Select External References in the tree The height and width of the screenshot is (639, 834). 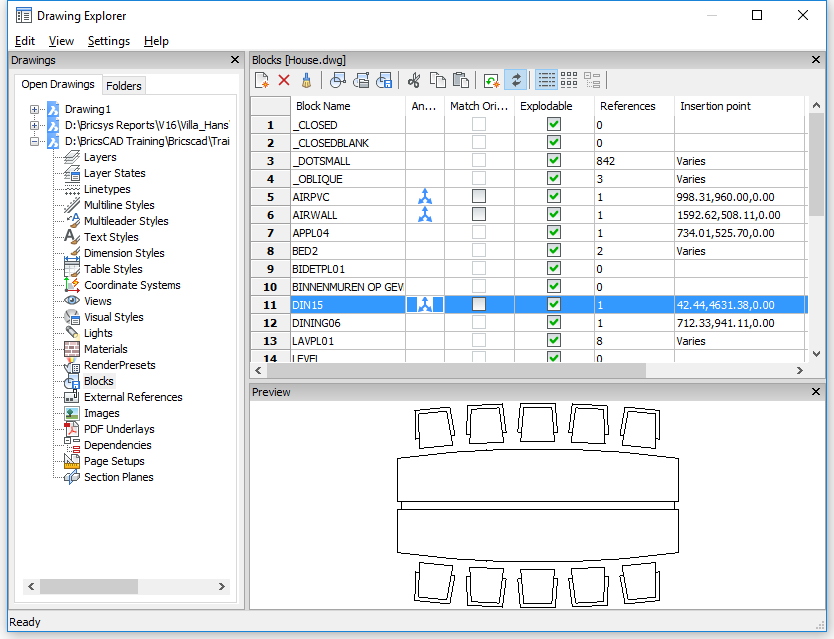[133, 397]
